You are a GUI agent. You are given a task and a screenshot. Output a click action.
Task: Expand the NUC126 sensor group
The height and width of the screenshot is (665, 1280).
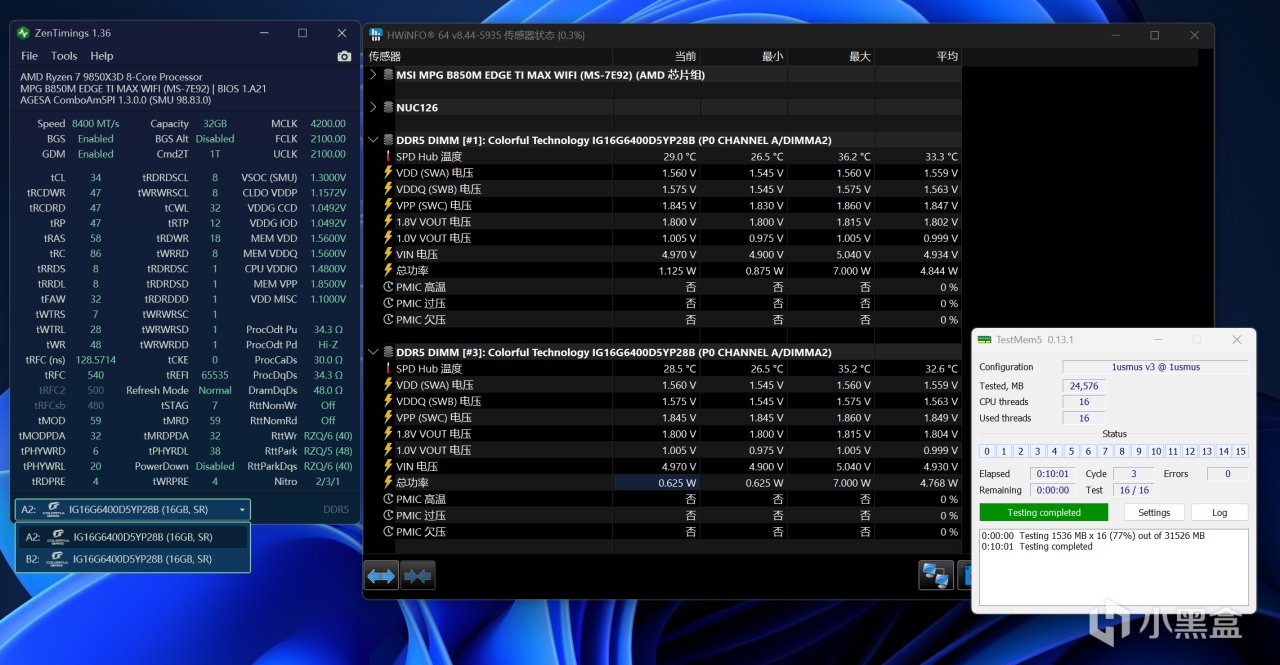tap(374, 107)
